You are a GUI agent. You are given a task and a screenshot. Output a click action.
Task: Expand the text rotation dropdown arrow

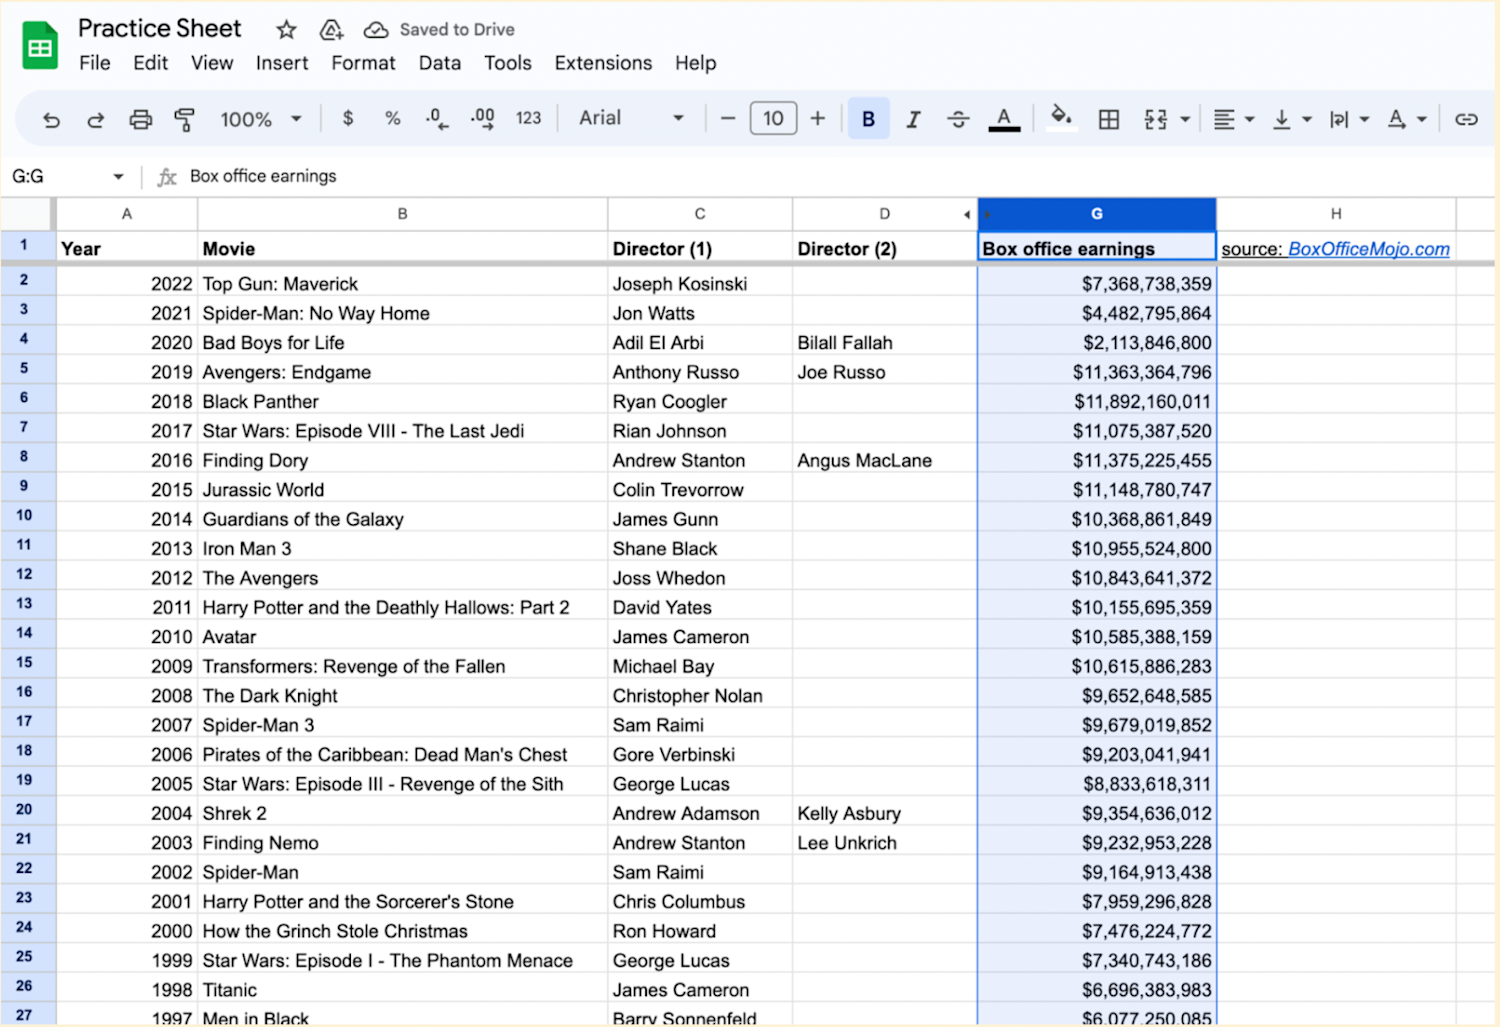1421,120
